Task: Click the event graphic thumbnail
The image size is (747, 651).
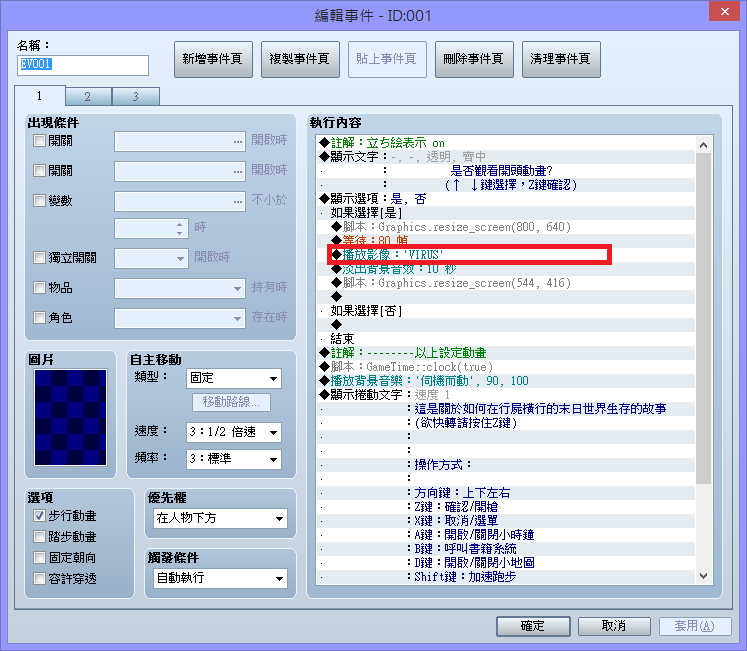Action: click(x=71, y=417)
